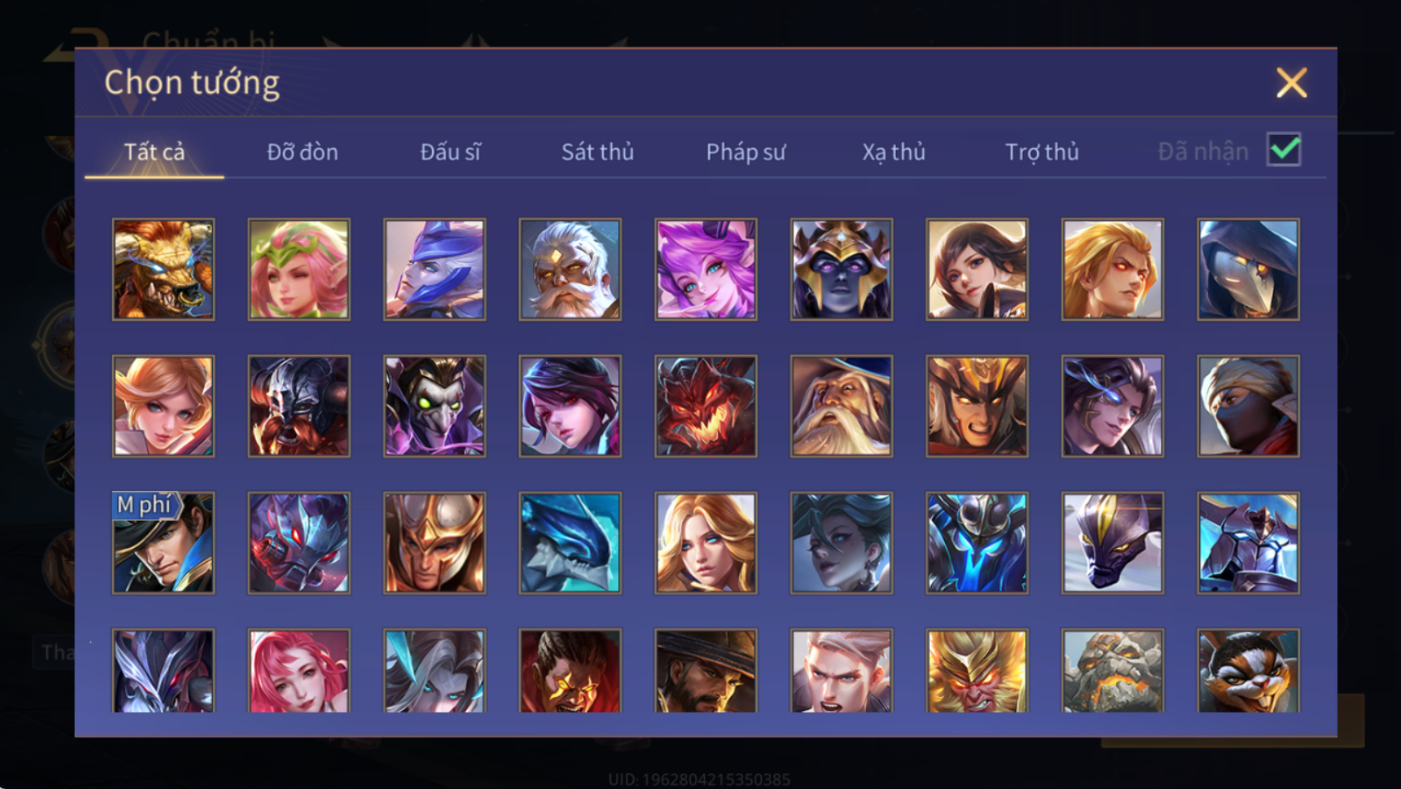Select the hooded plague-doctor mask hero

point(1248,269)
